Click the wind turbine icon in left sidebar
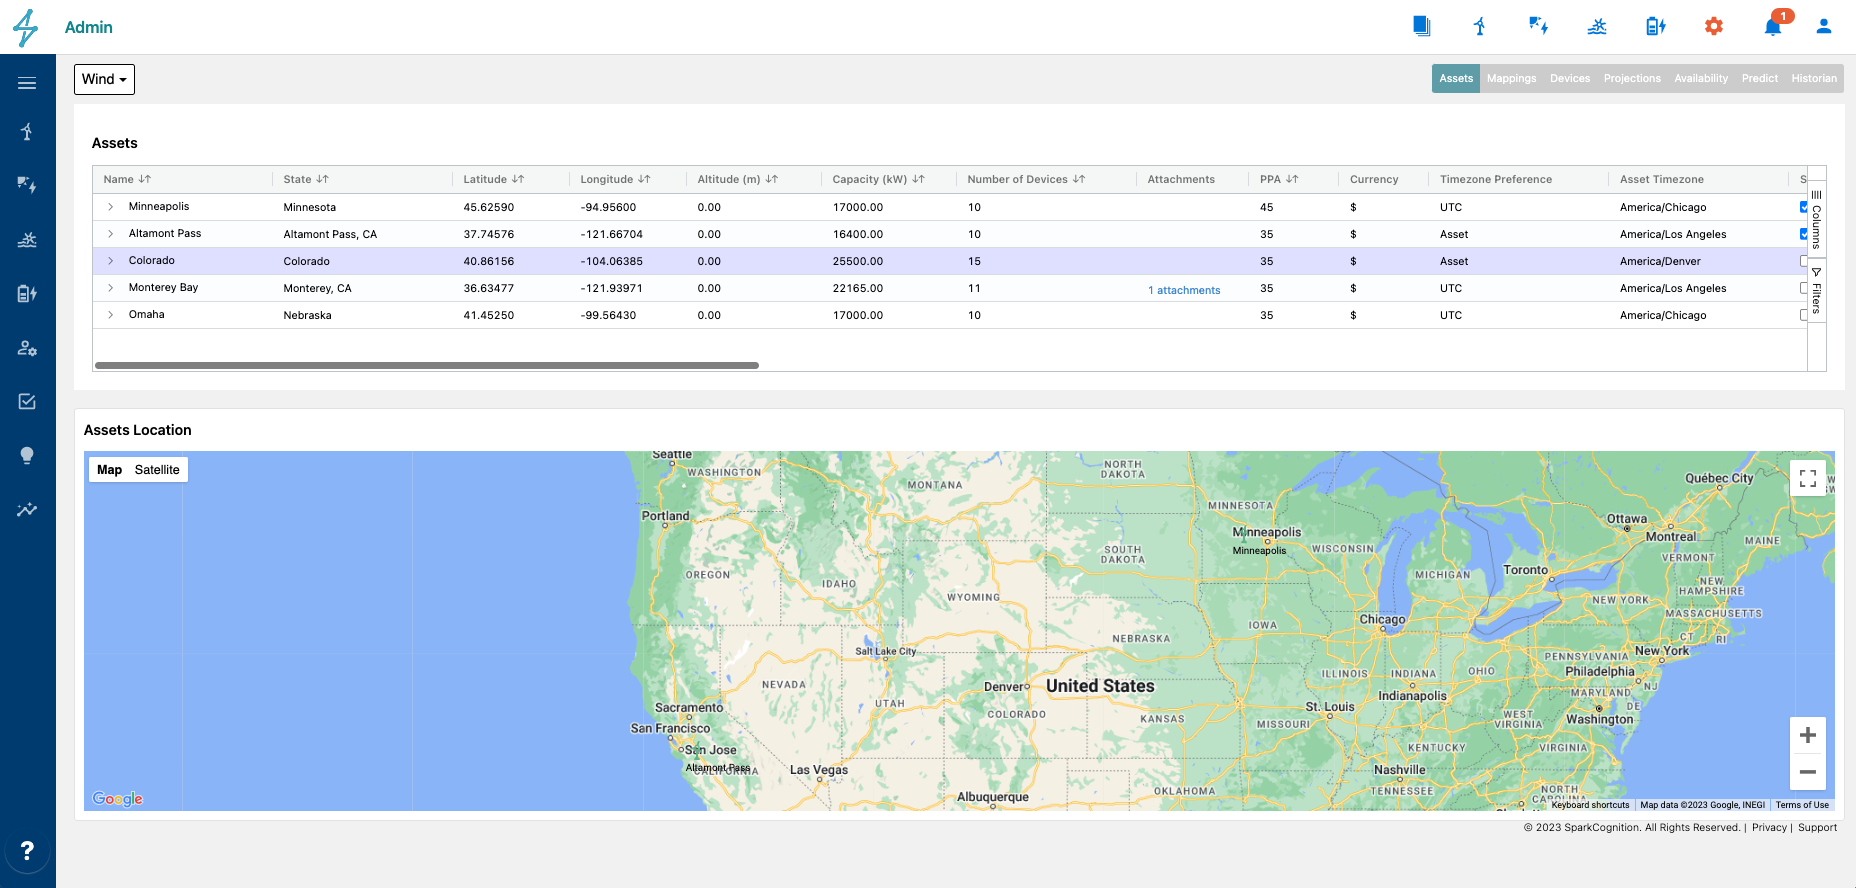Viewport: 1856px width, 888px height. point(27,132)
